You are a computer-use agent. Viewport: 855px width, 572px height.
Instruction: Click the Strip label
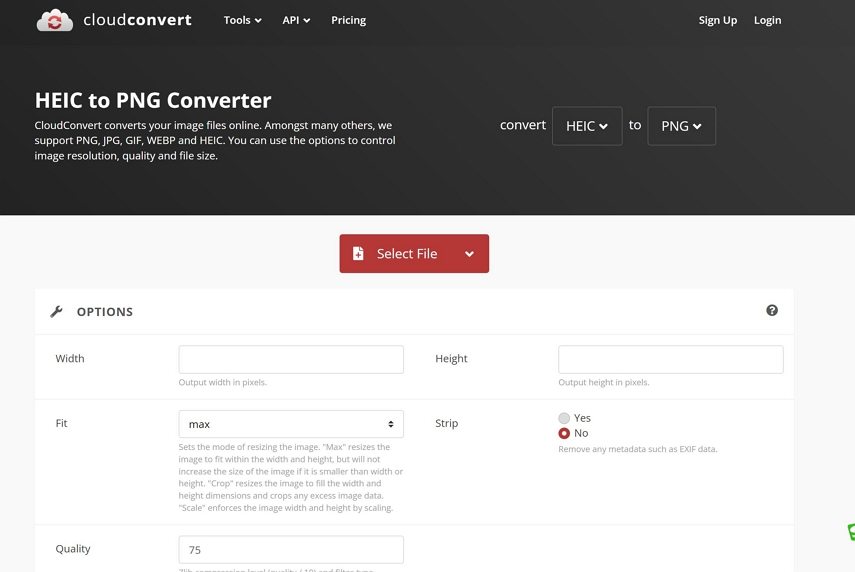click(446, 423)
